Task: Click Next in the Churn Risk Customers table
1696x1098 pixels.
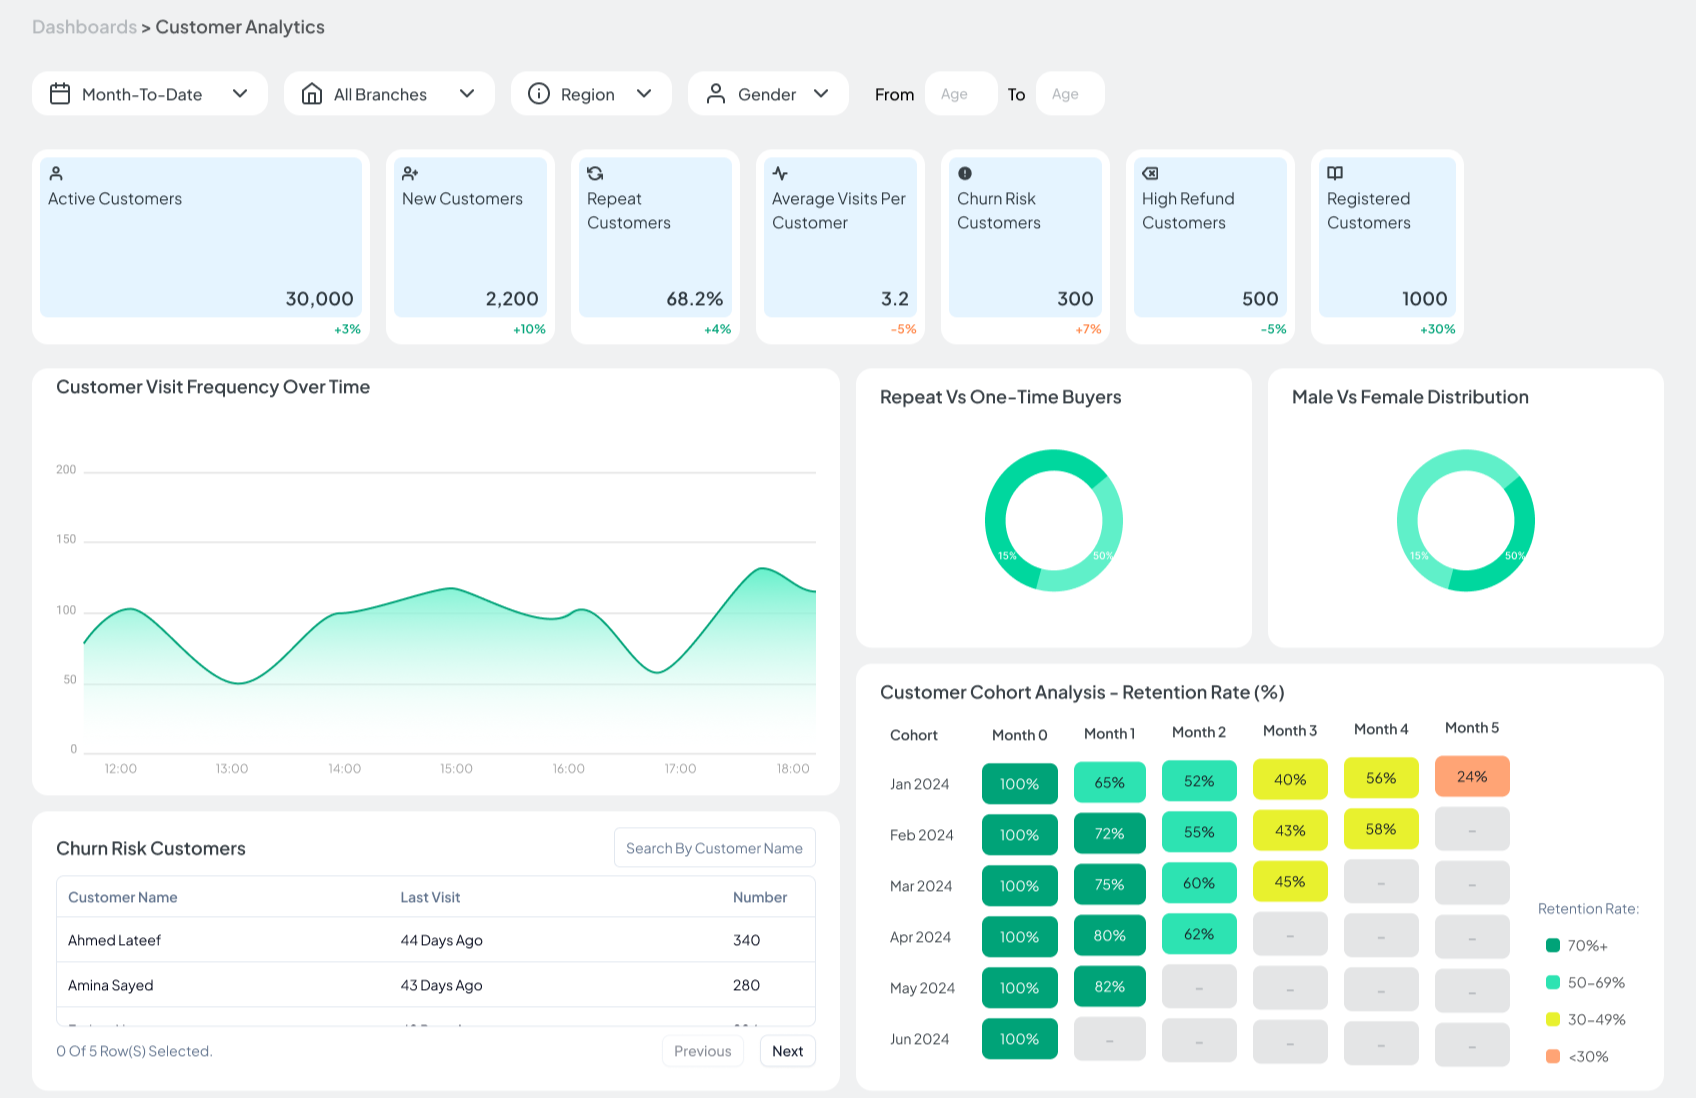Action: coord(787,1051)
